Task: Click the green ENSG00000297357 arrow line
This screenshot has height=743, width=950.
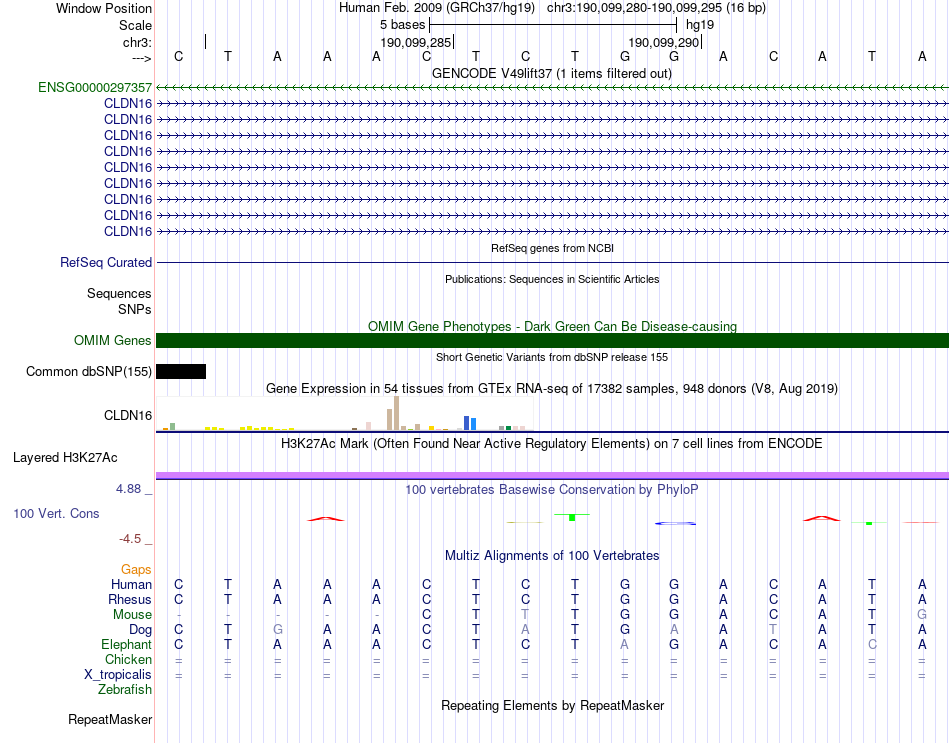Action: (552, 88)
